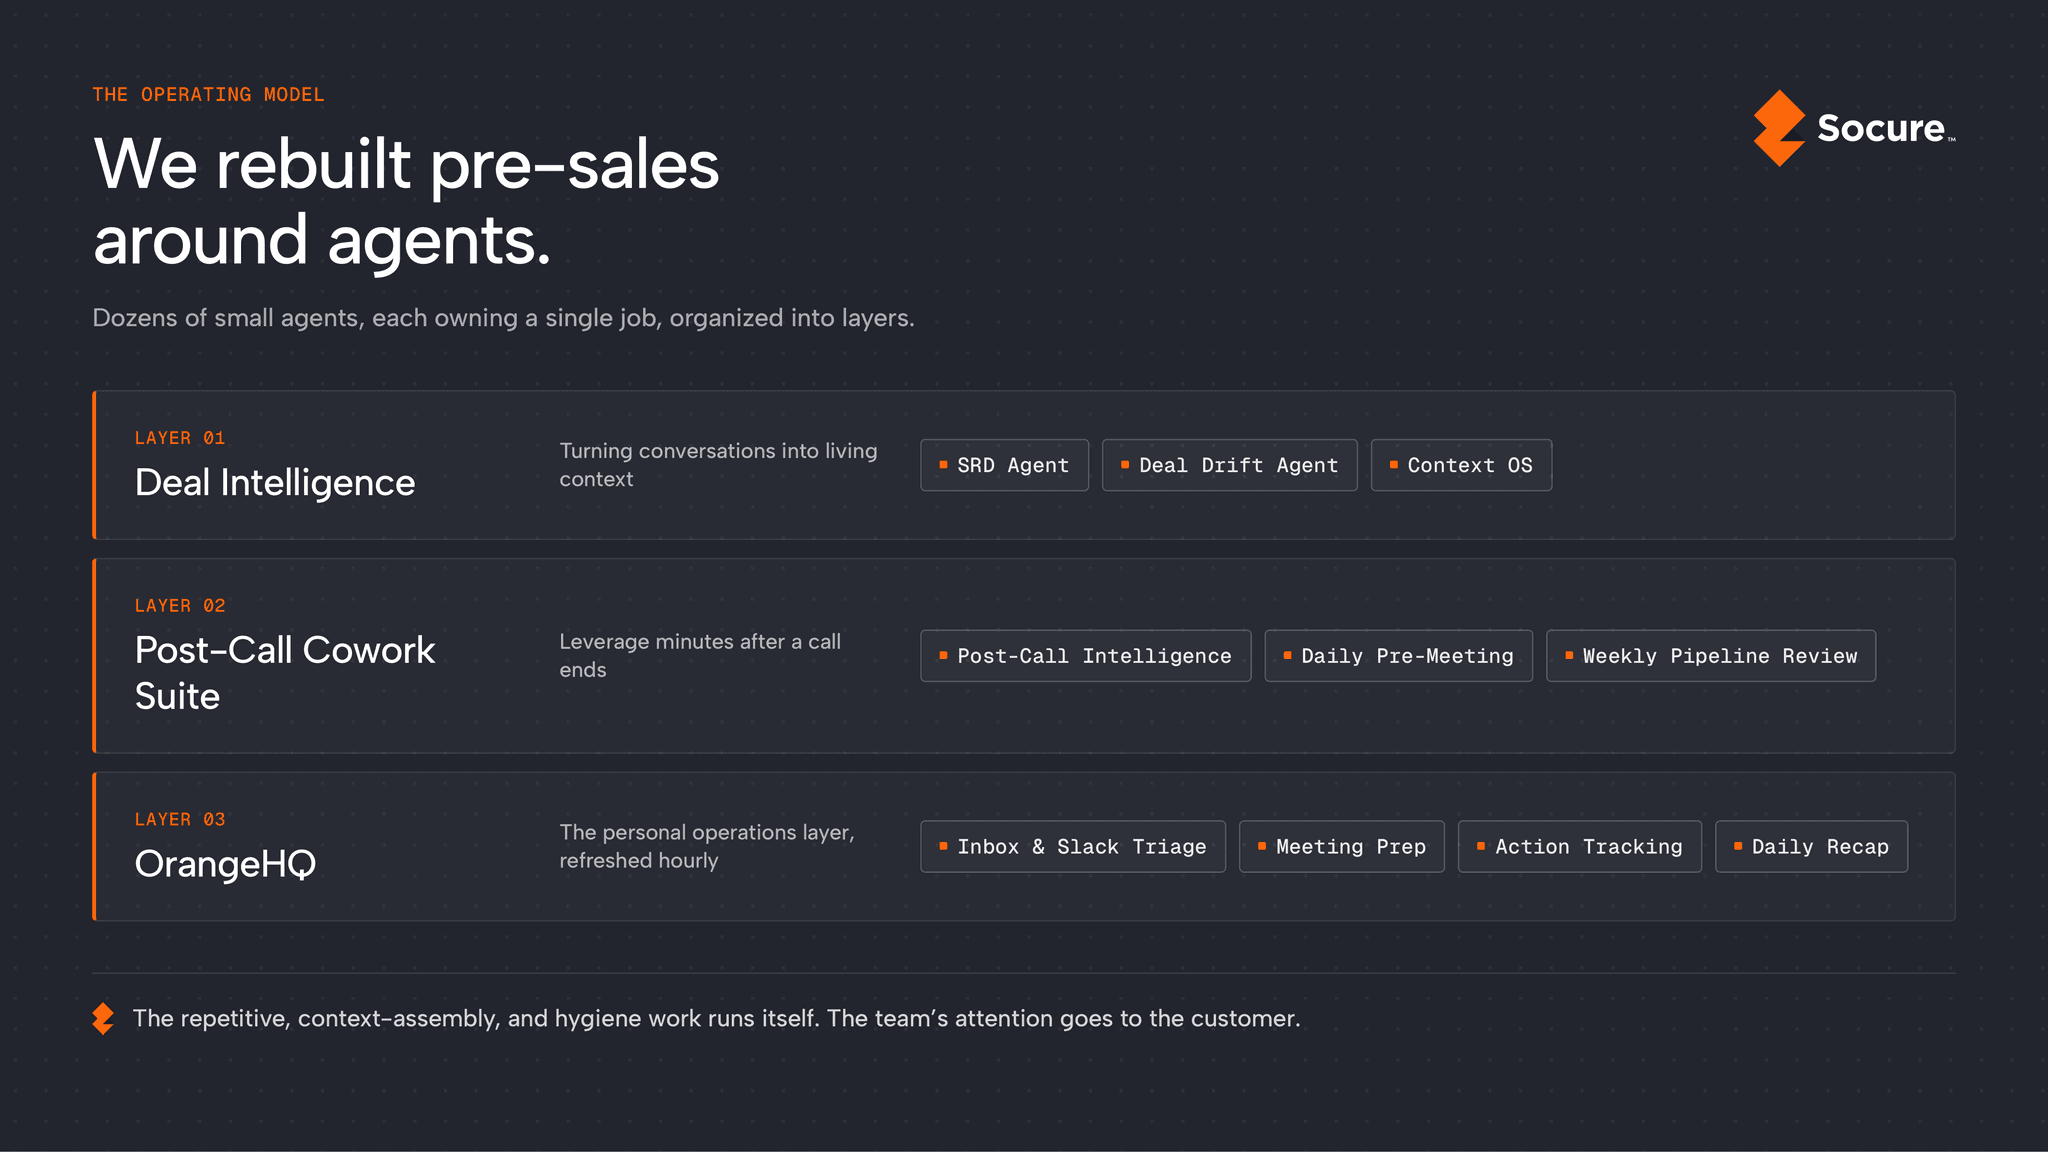Click the "LAYER 02" label

(180, 606)
